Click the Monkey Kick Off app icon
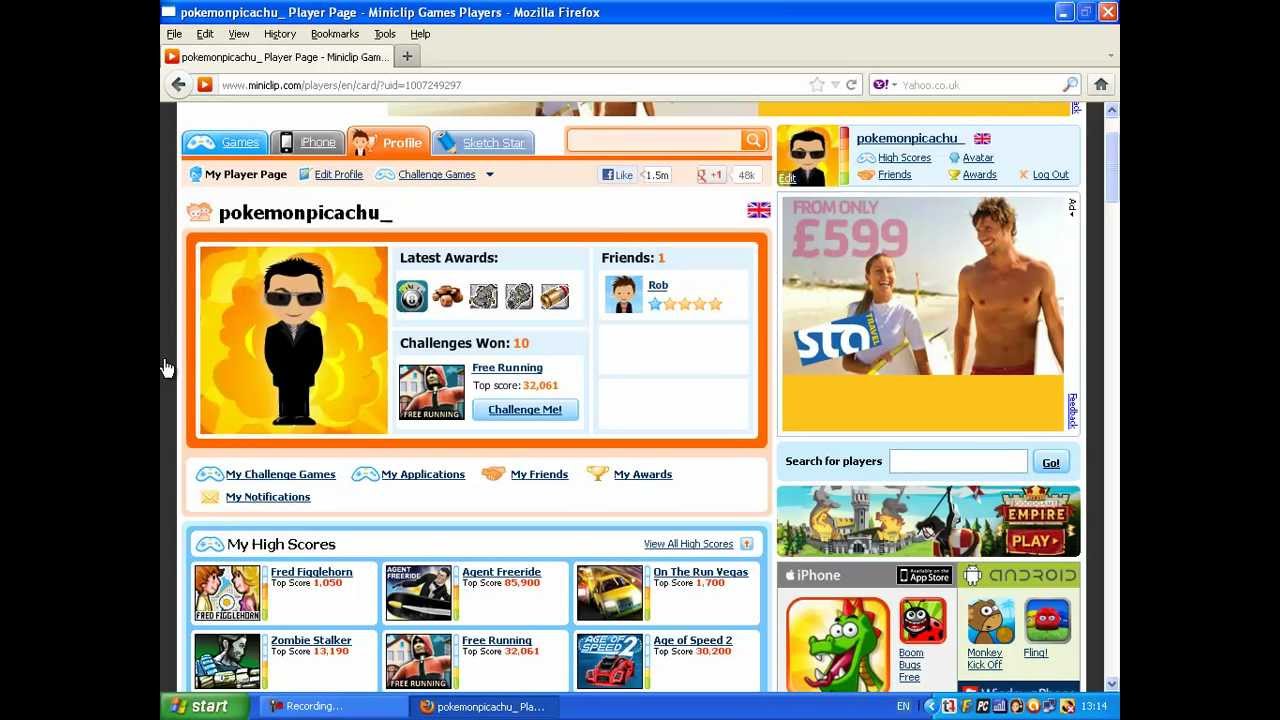The height and width of the screenshot is (720, 1280). pyautogui.click(x=991, y=621)
